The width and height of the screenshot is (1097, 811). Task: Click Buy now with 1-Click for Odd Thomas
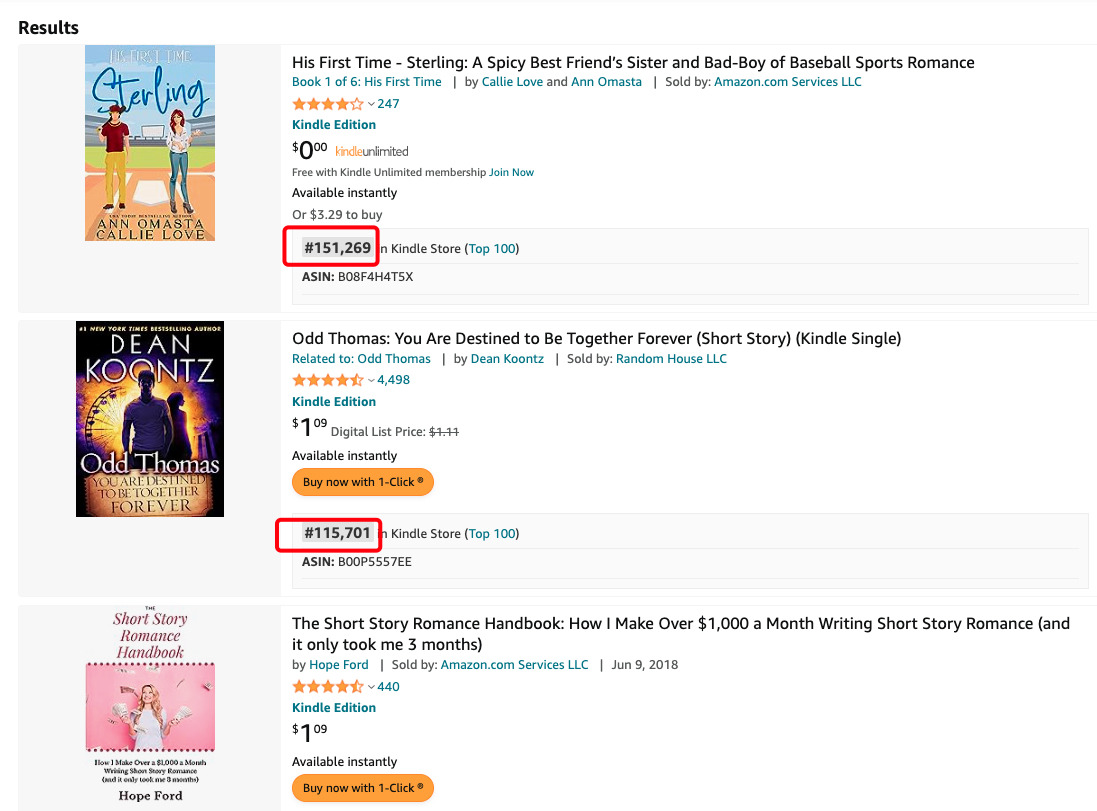(363, 482)
